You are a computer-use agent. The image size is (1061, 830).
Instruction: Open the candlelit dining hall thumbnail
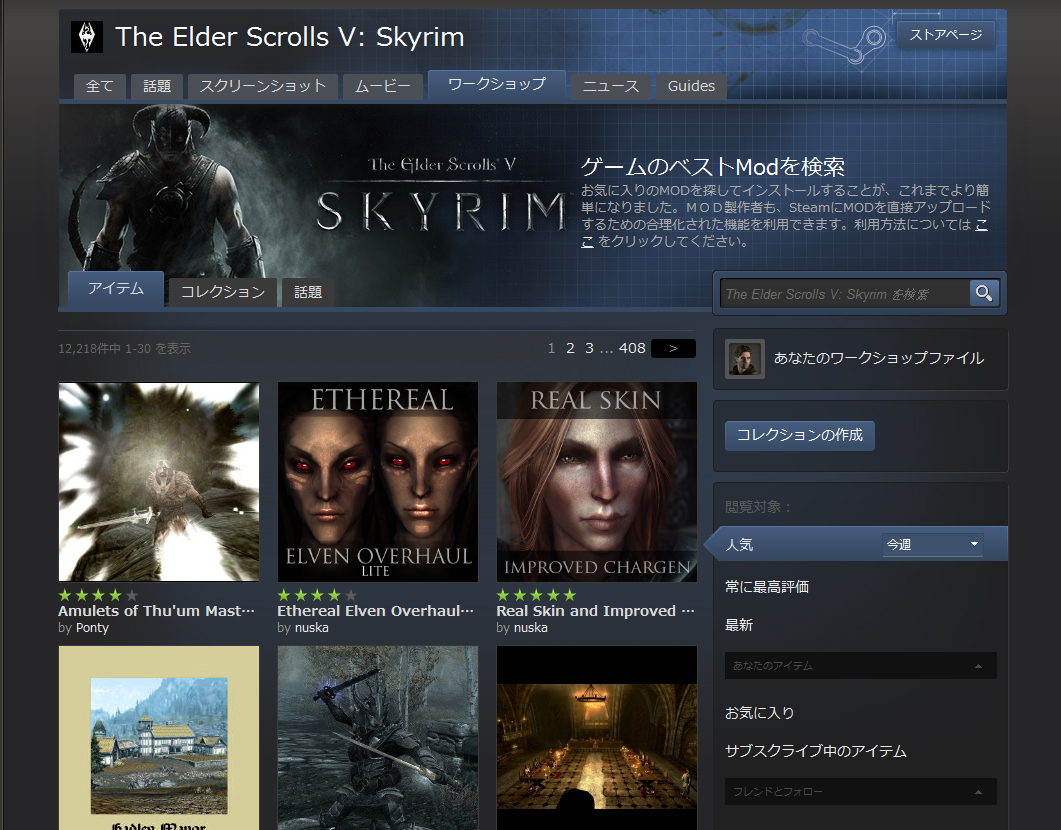[596, 738]
